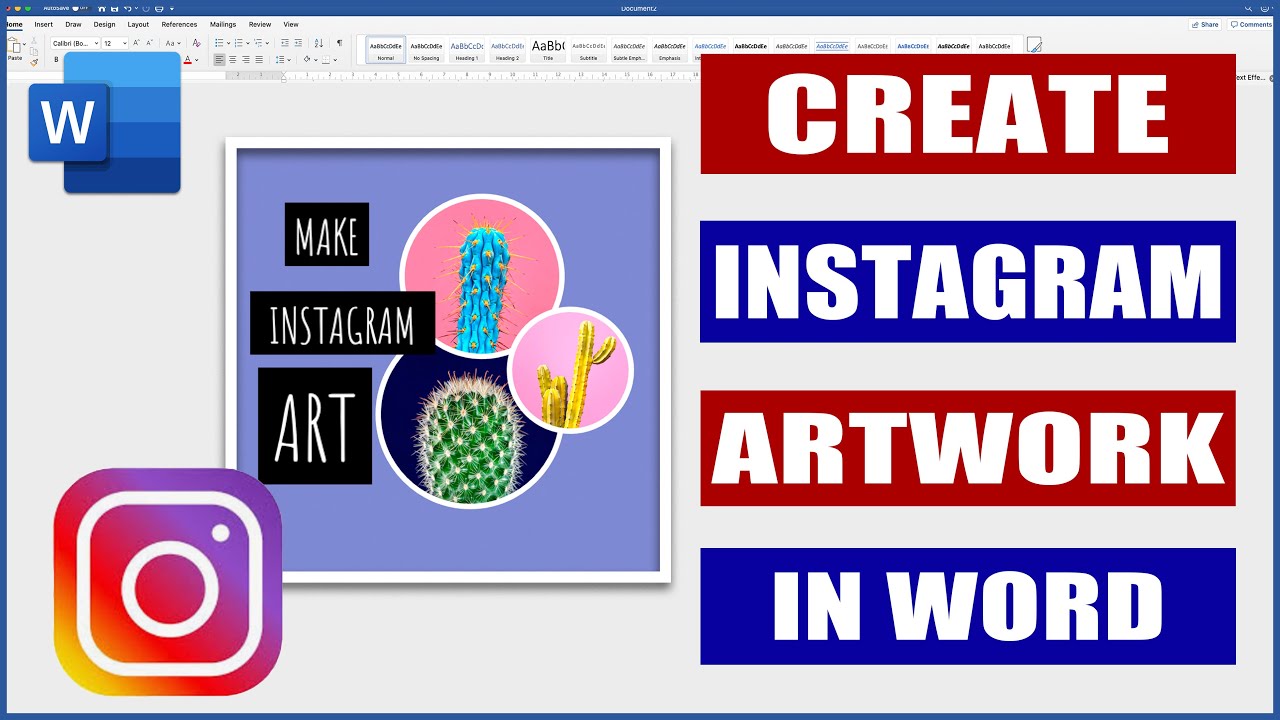
Task: Toggle Align Right
Action: [246, 60]
